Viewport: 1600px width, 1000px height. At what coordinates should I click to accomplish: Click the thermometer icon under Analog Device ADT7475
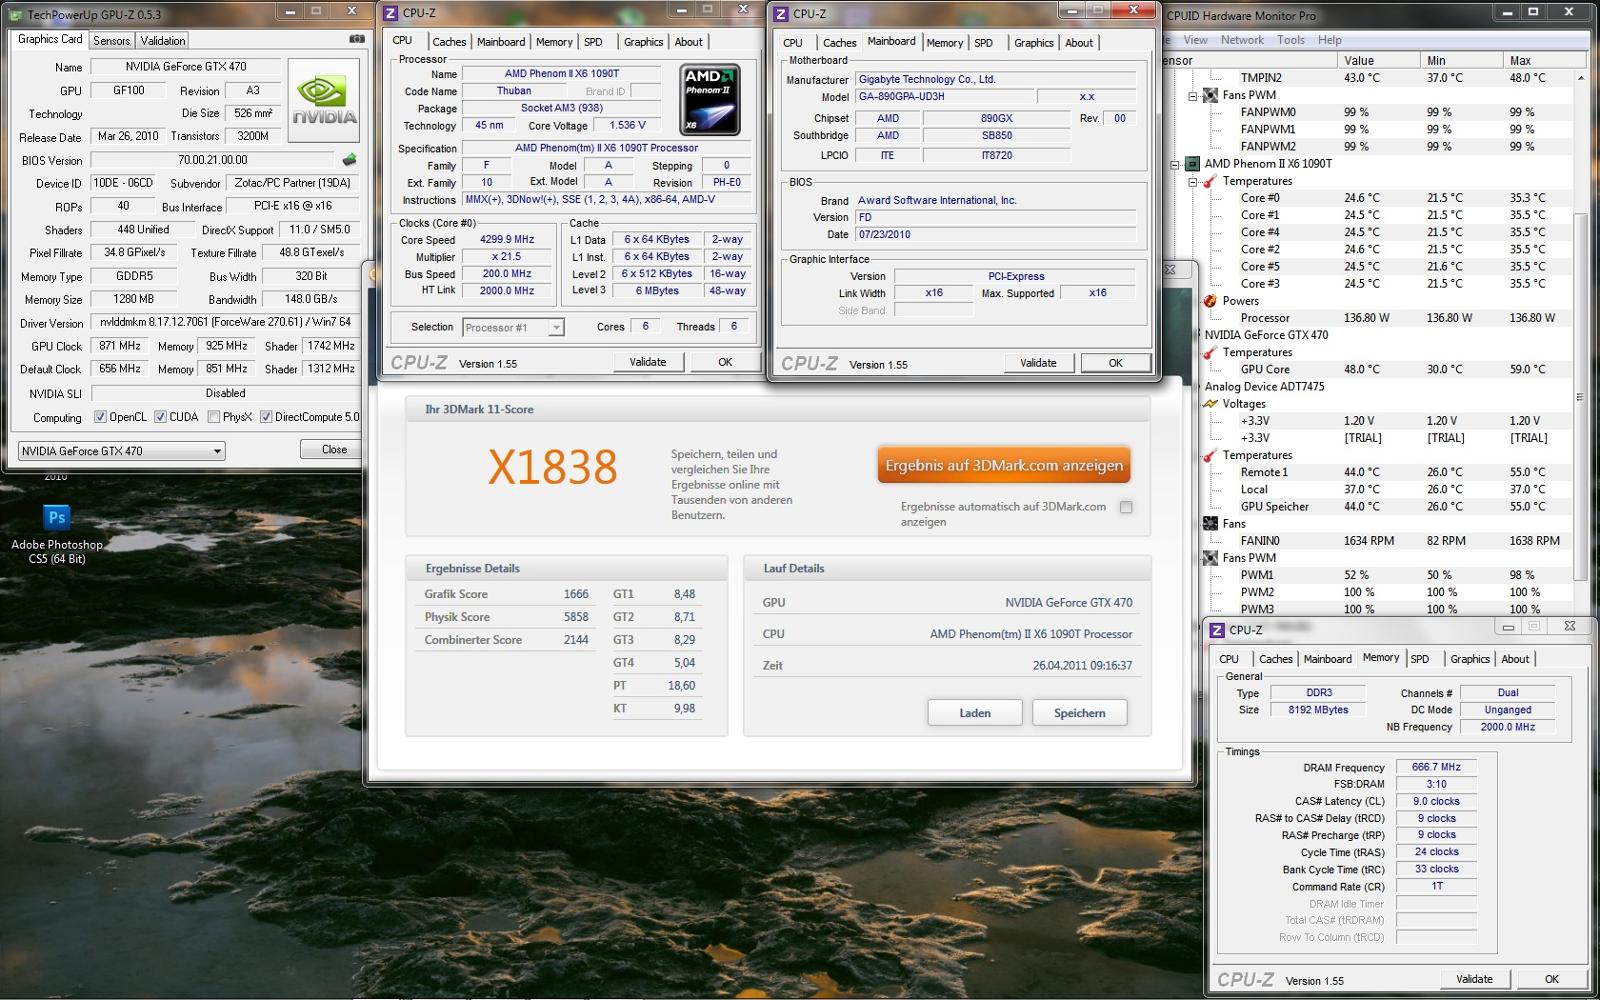tap(1209, 455)
